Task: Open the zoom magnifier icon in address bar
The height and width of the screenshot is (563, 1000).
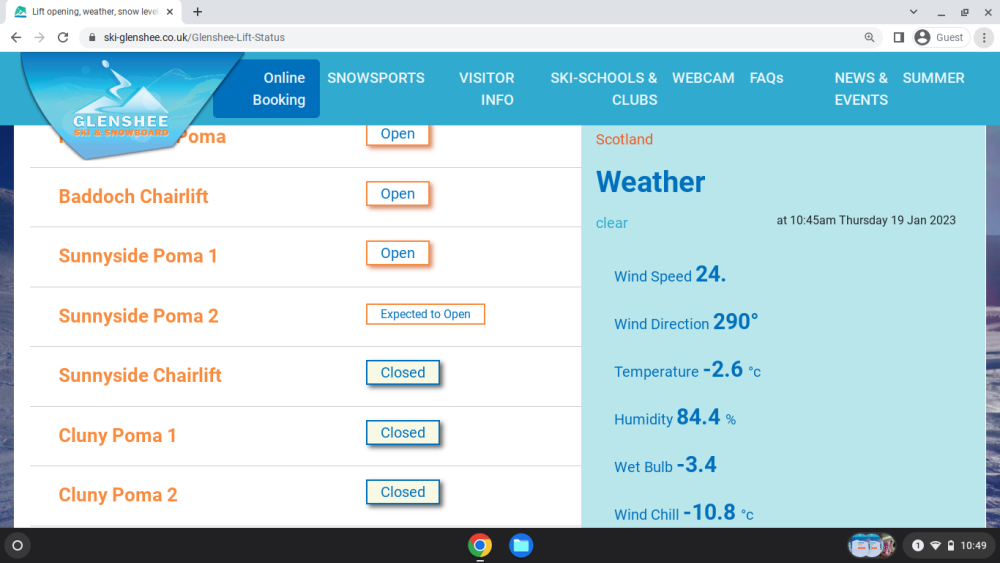Action: [869, 38]
